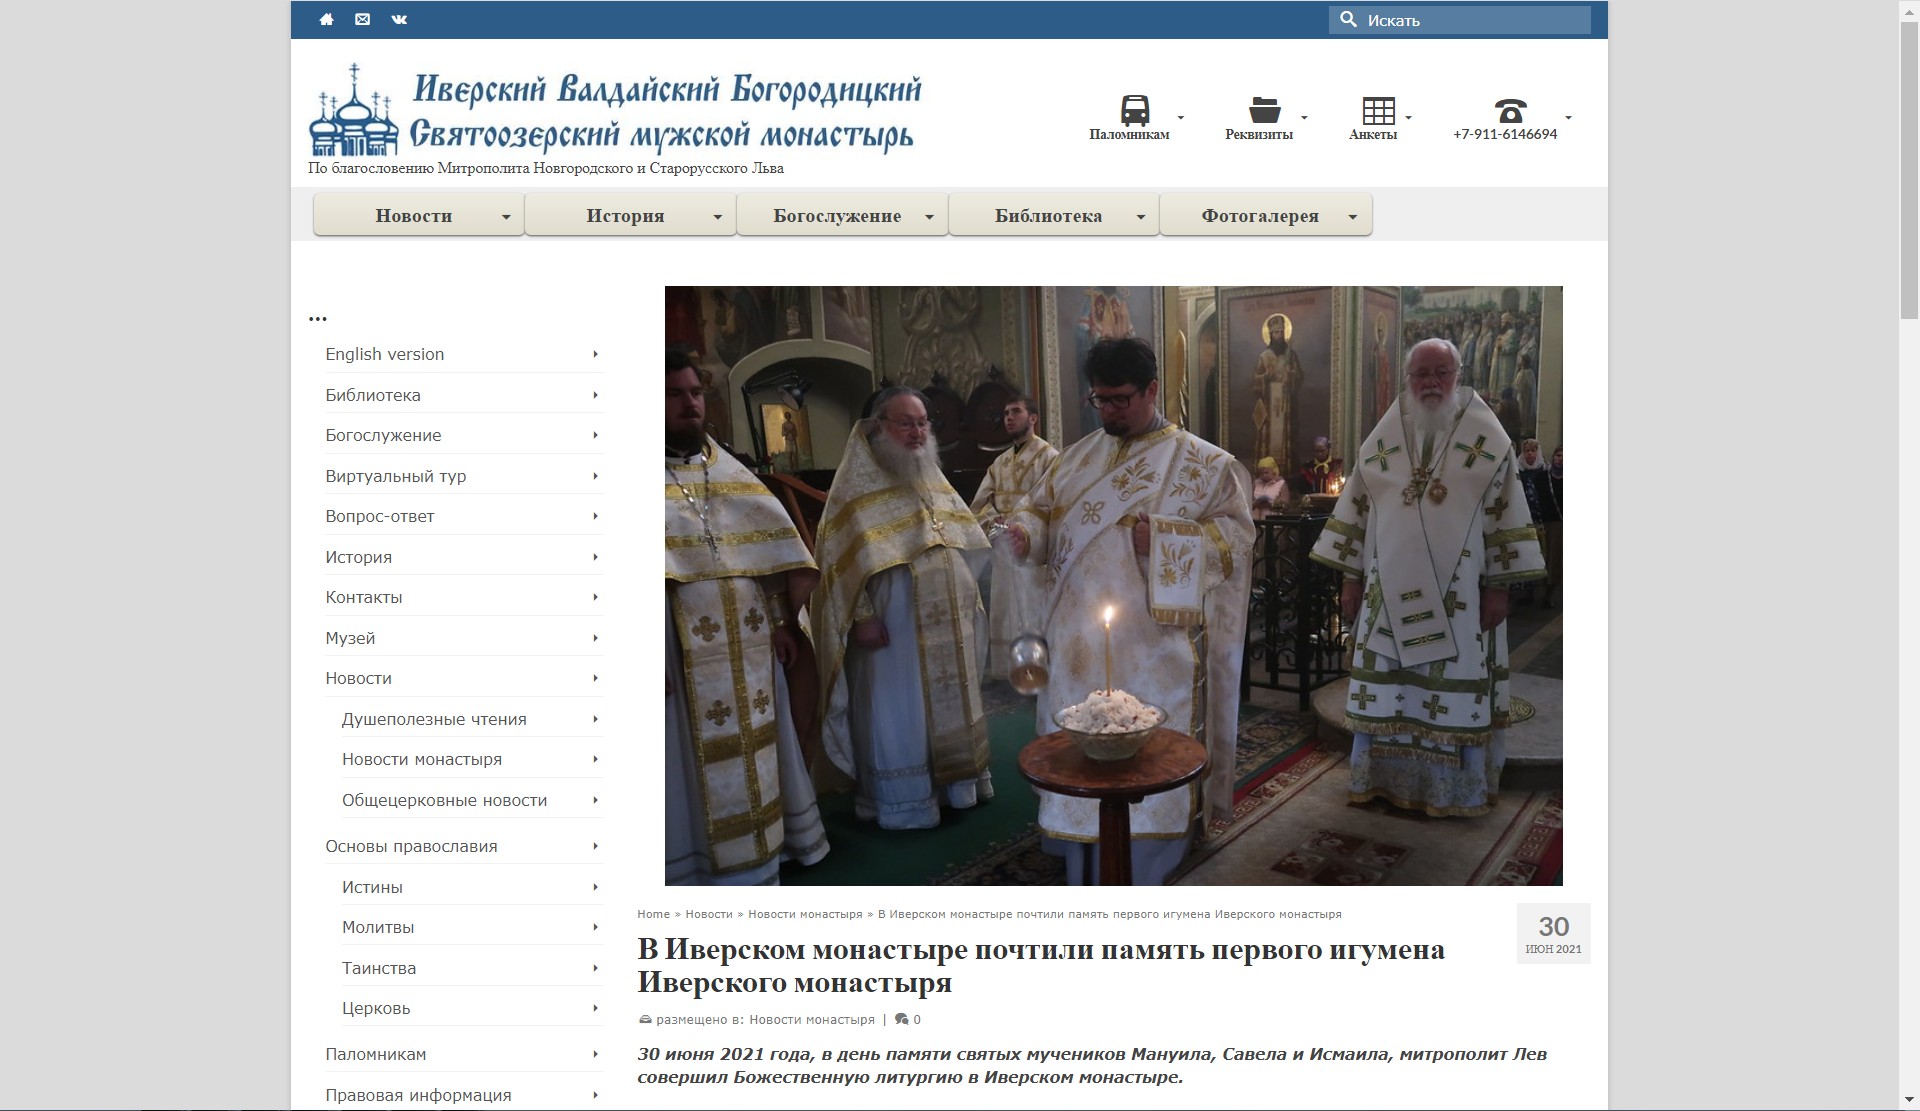
Task: Expand the dropdown arrow beside phone number
Action: coord(1568,118)
